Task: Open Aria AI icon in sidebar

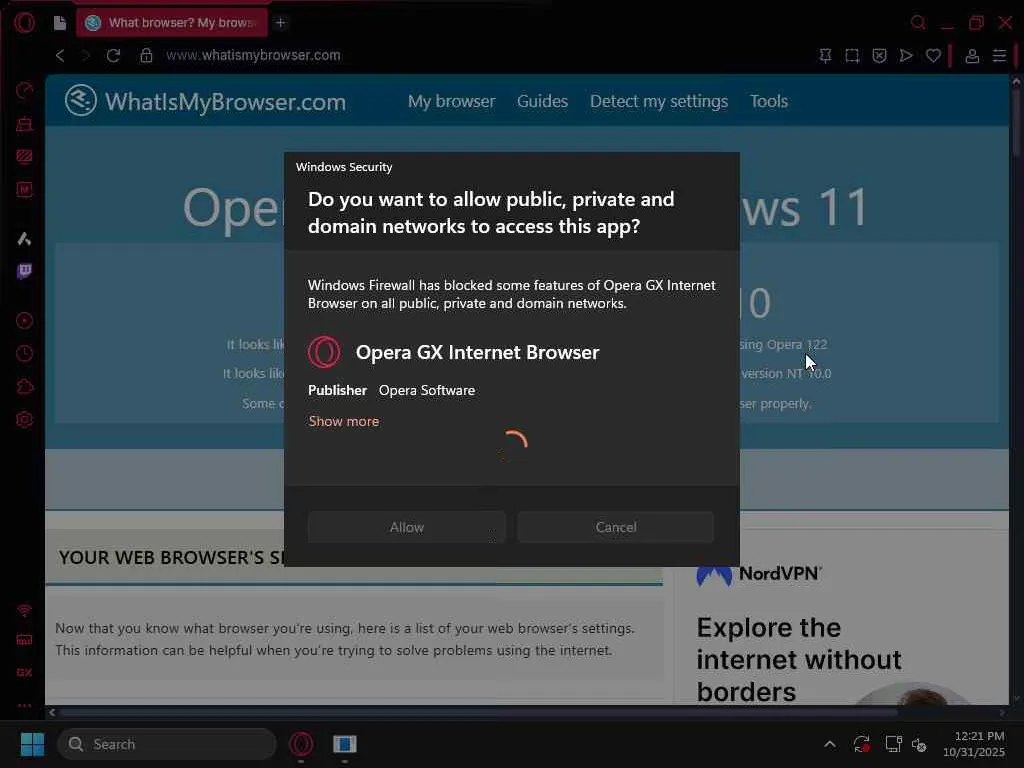Action: tap(24, 239)
